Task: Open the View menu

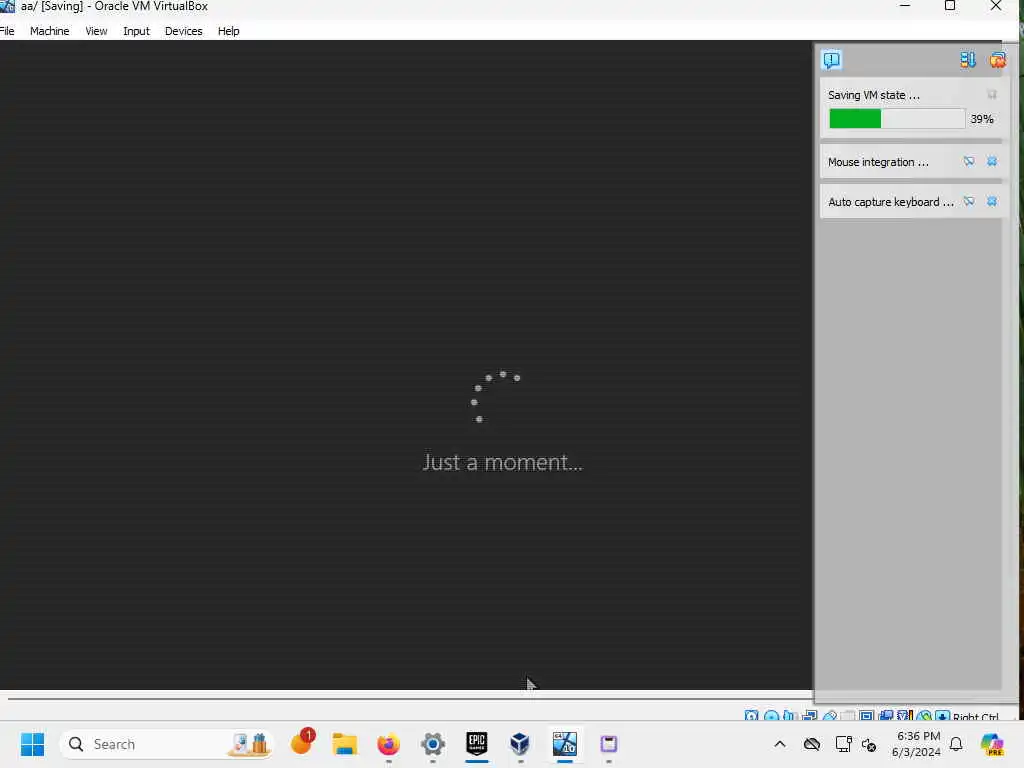Action: (x=96, y=31)
